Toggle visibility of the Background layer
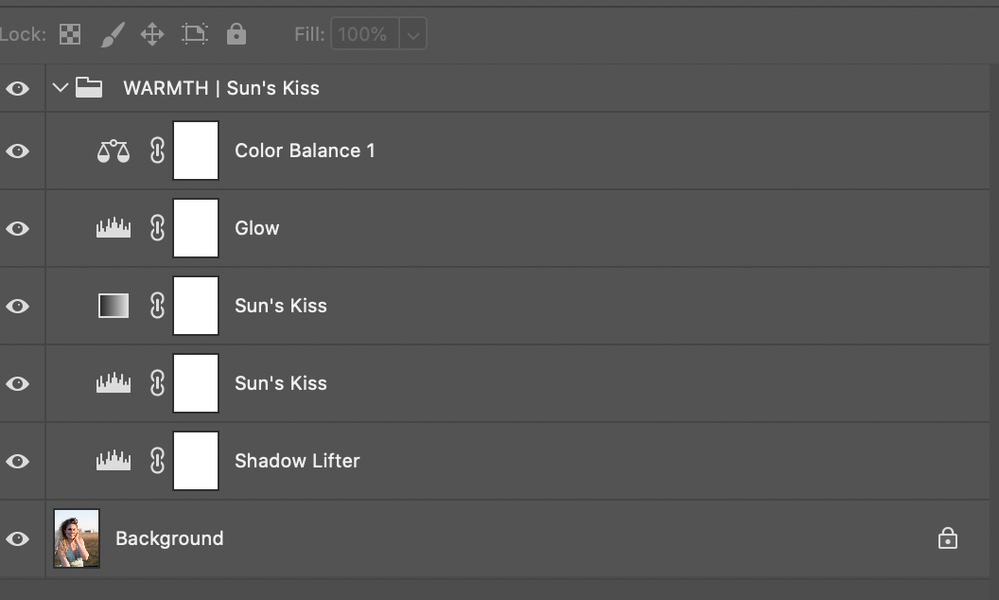This screenshot has width=999, height=600. tap(17, 539)
